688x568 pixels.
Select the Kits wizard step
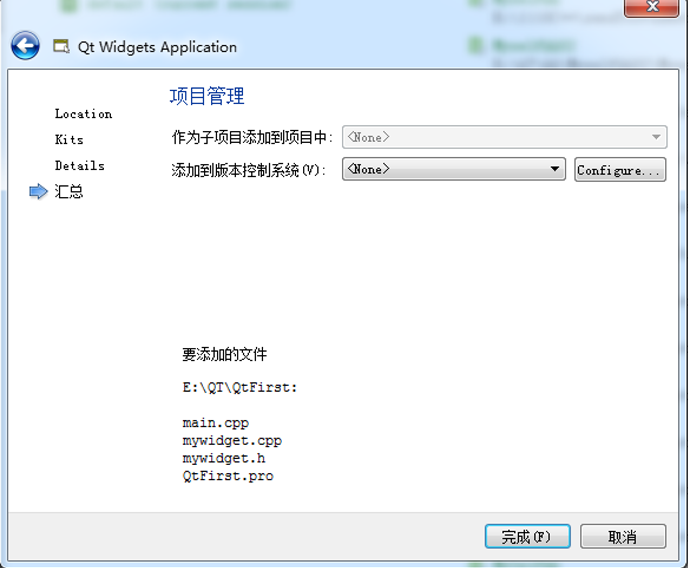tap(69, 140)
